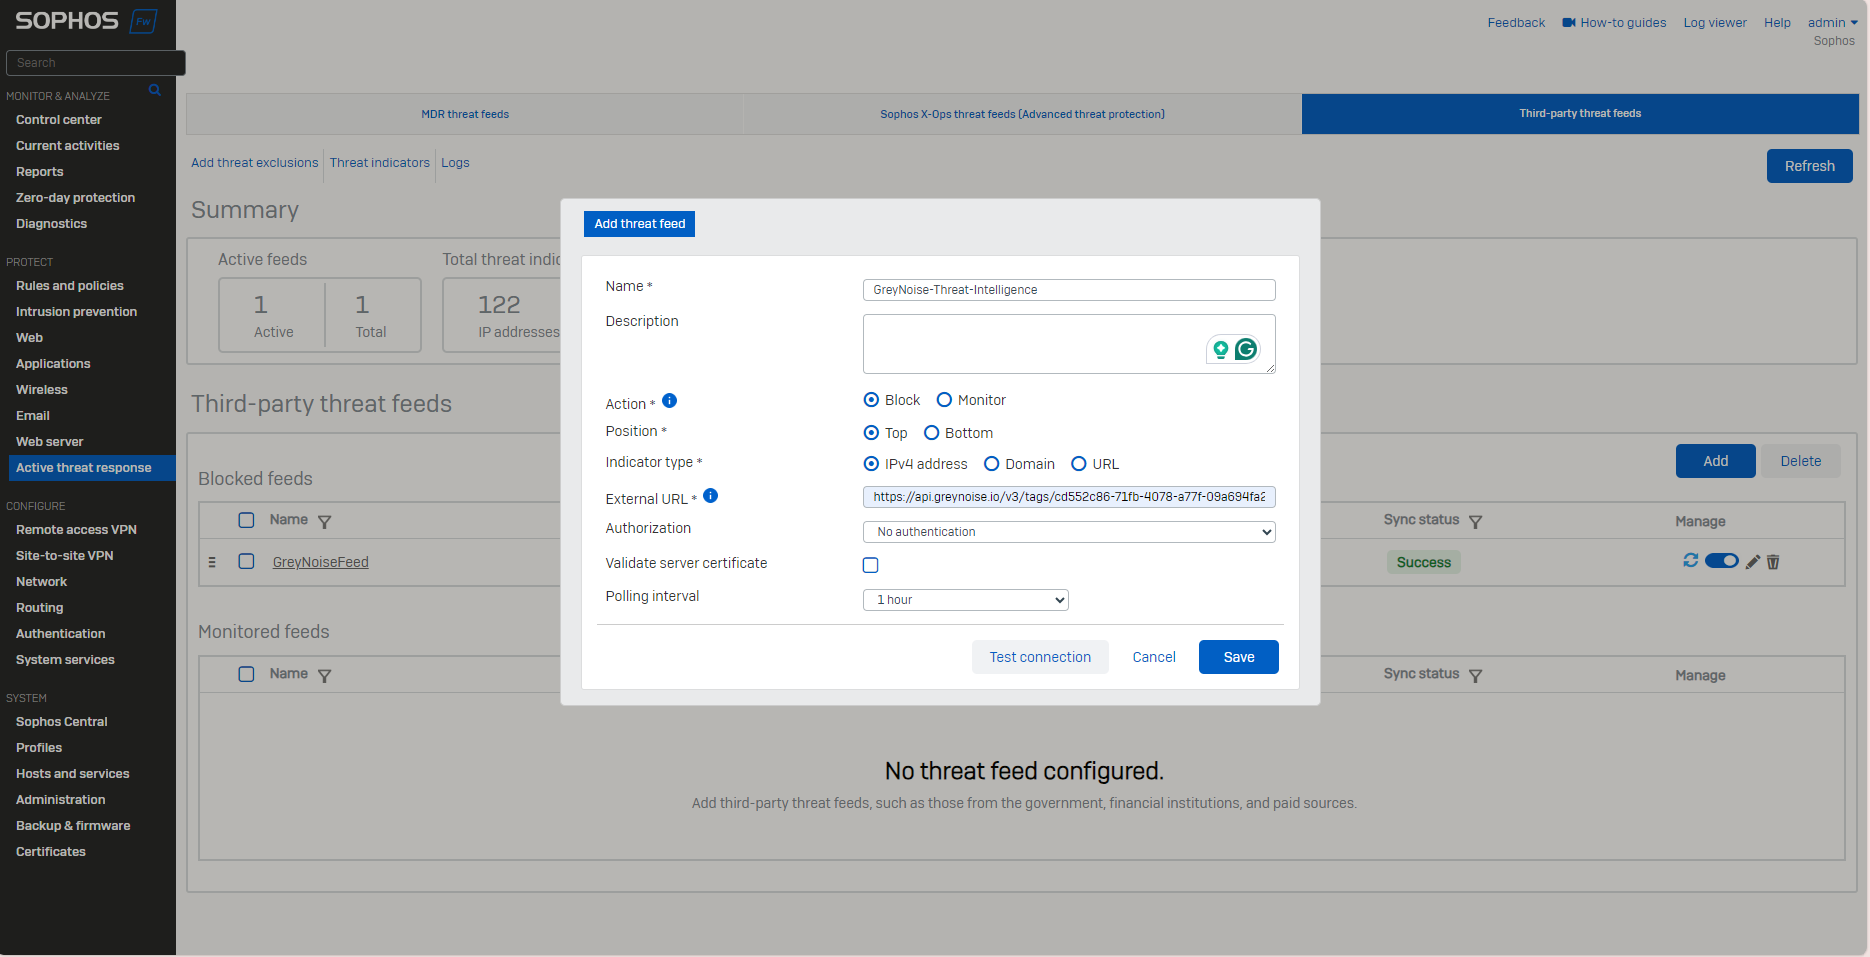Click the External URL field
Viewport: 1870px width, 957px height.
pyautogui.click(x=1069, y=497)
